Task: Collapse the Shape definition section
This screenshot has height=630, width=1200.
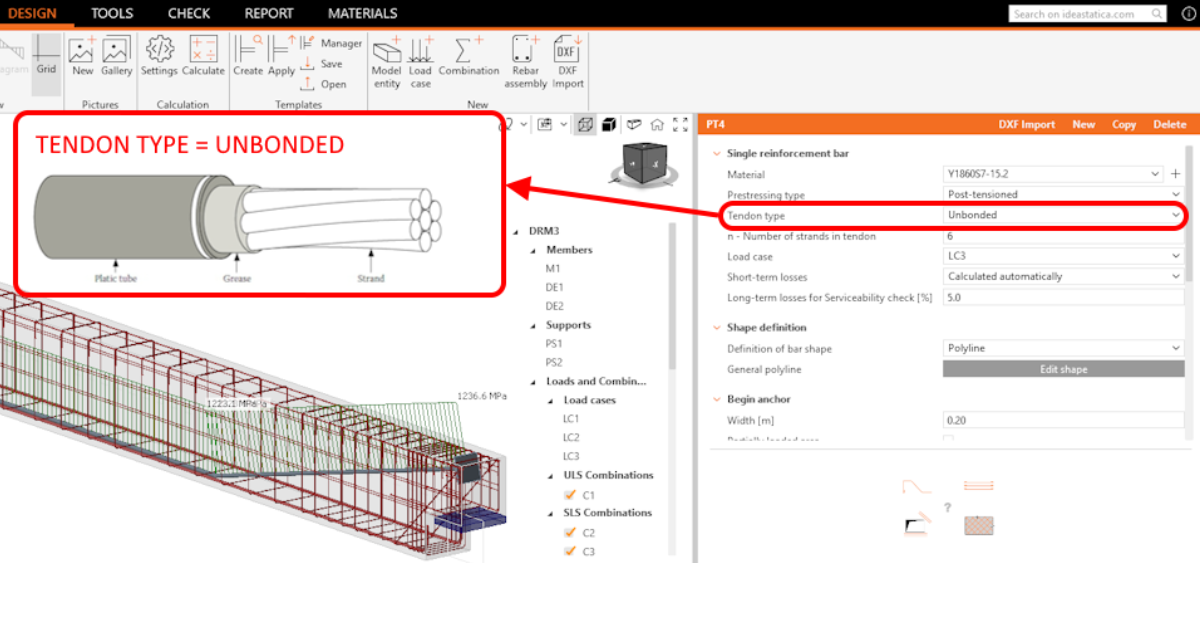Action: 716,327
